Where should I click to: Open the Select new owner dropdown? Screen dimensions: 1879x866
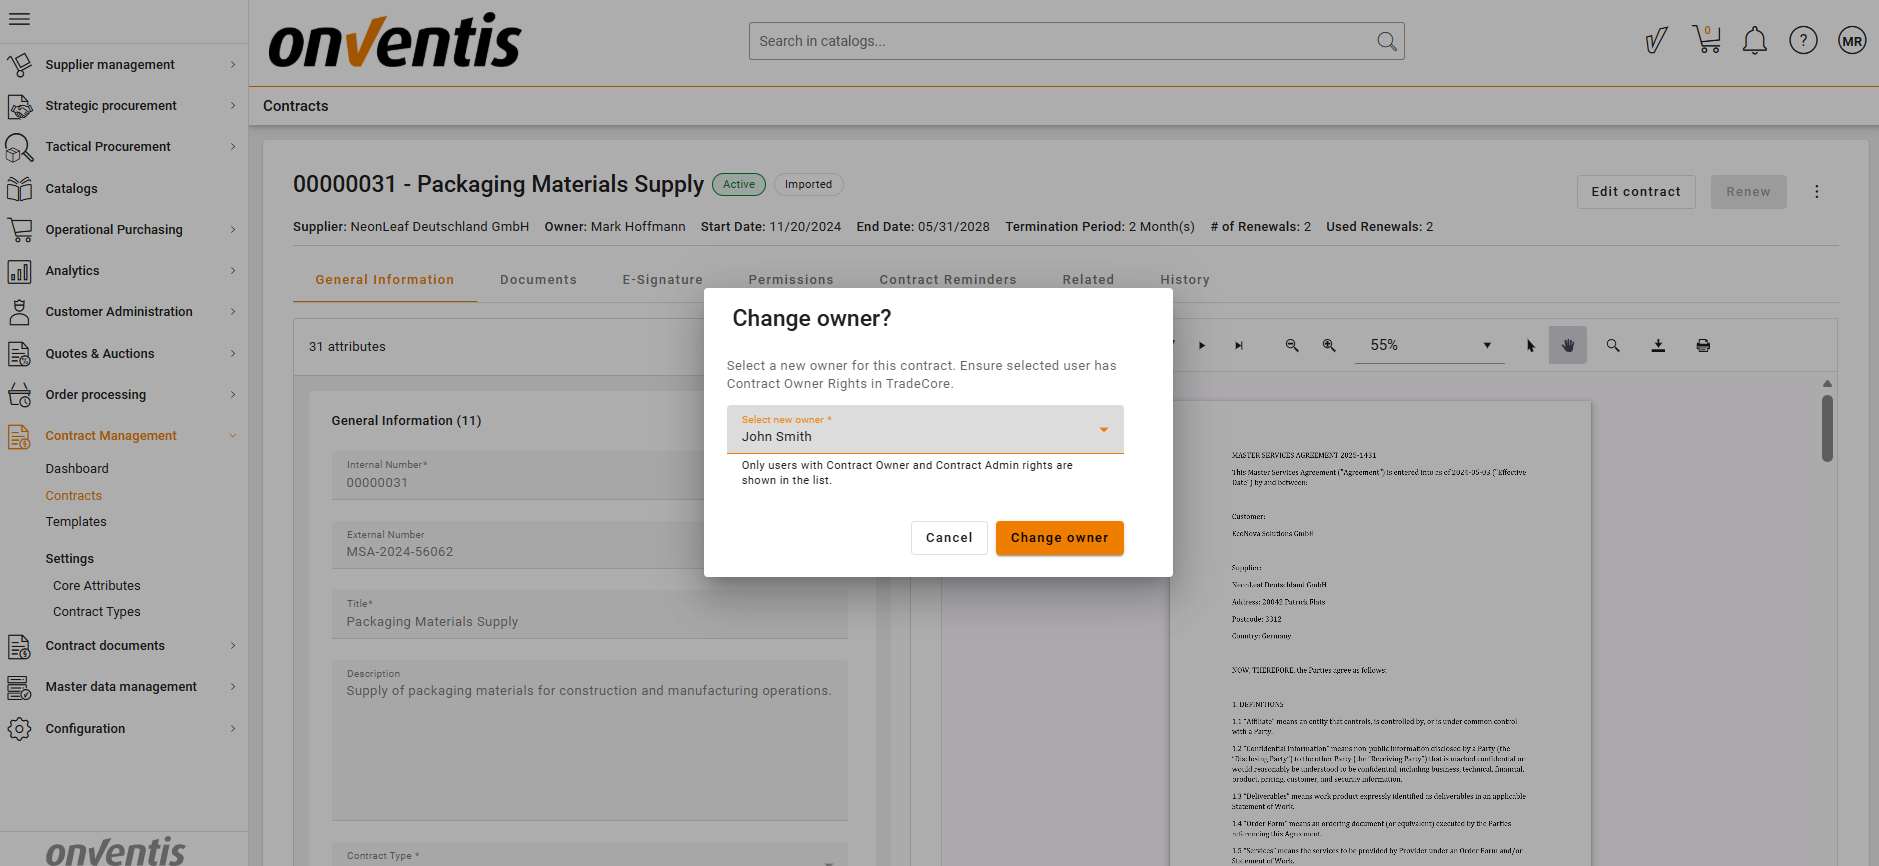[x=924, y=430]
